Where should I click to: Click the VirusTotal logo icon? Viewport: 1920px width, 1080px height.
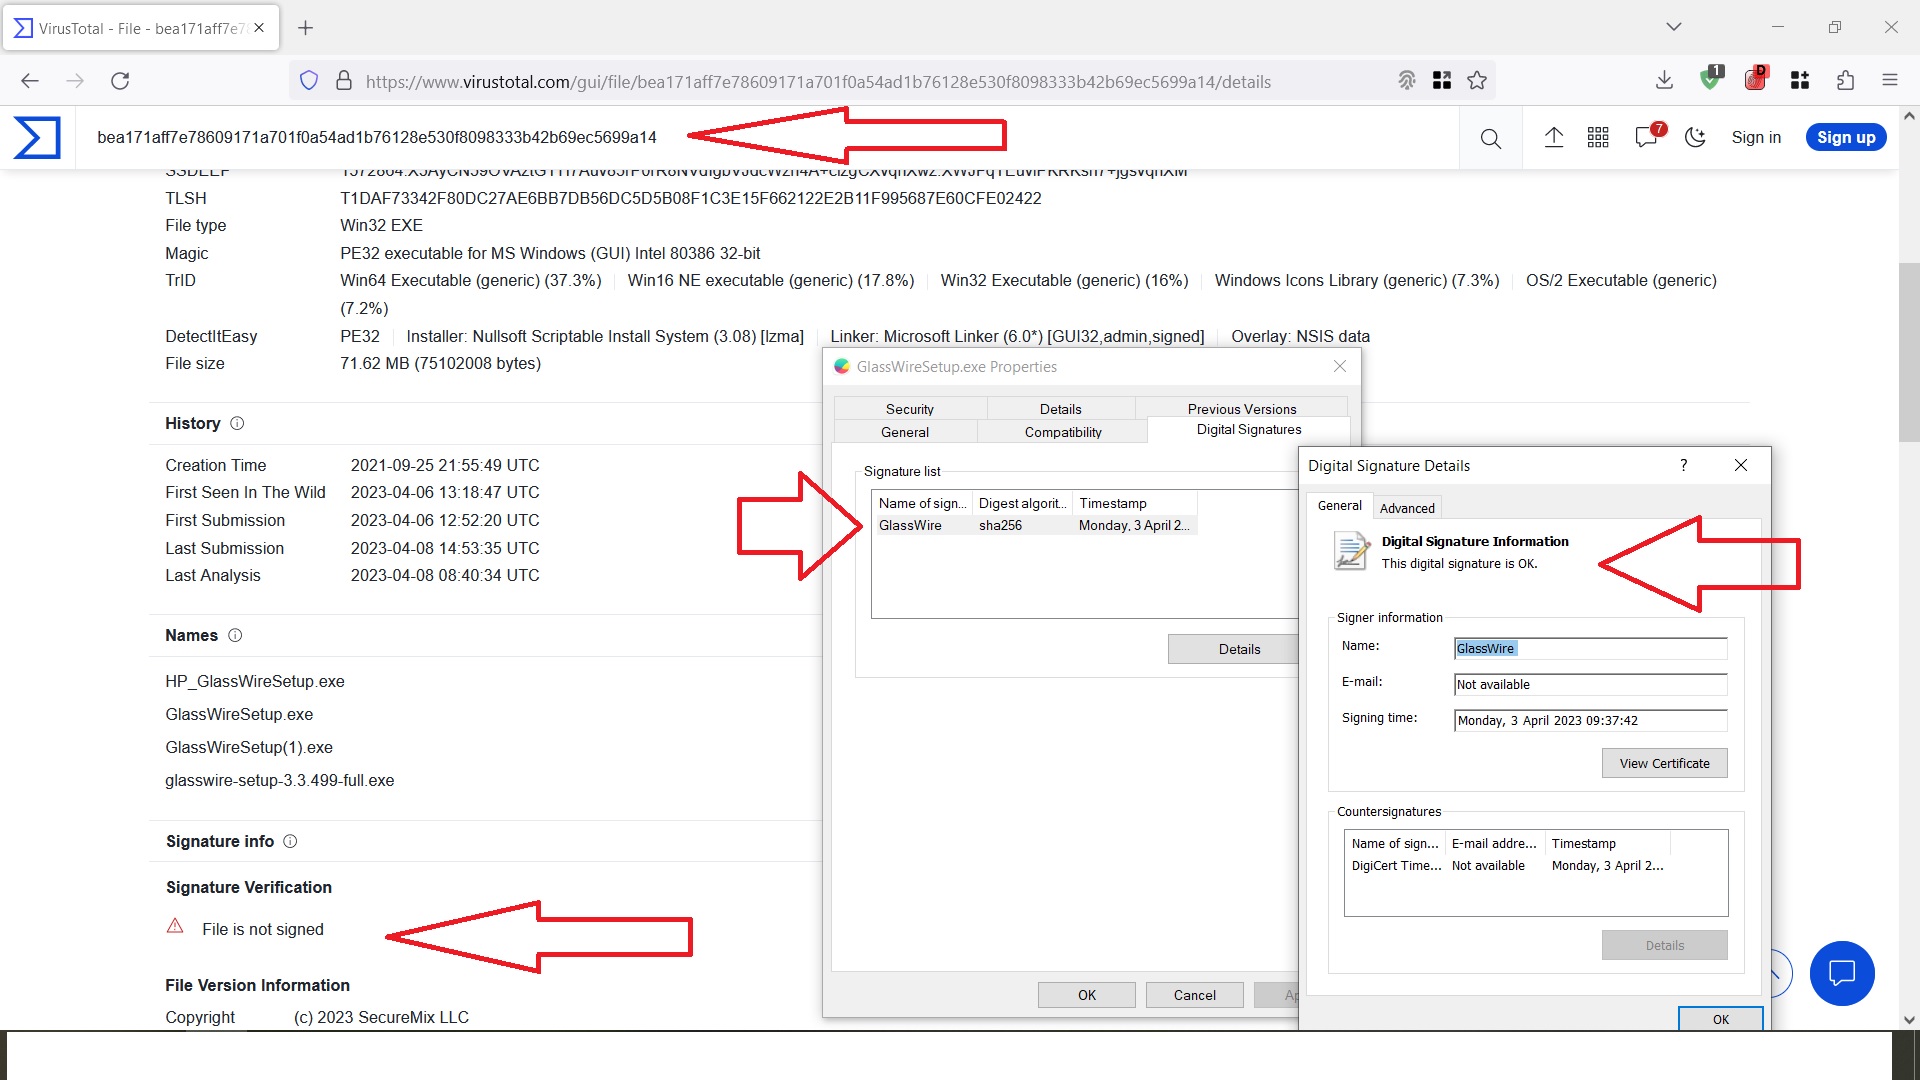point(37,137)
